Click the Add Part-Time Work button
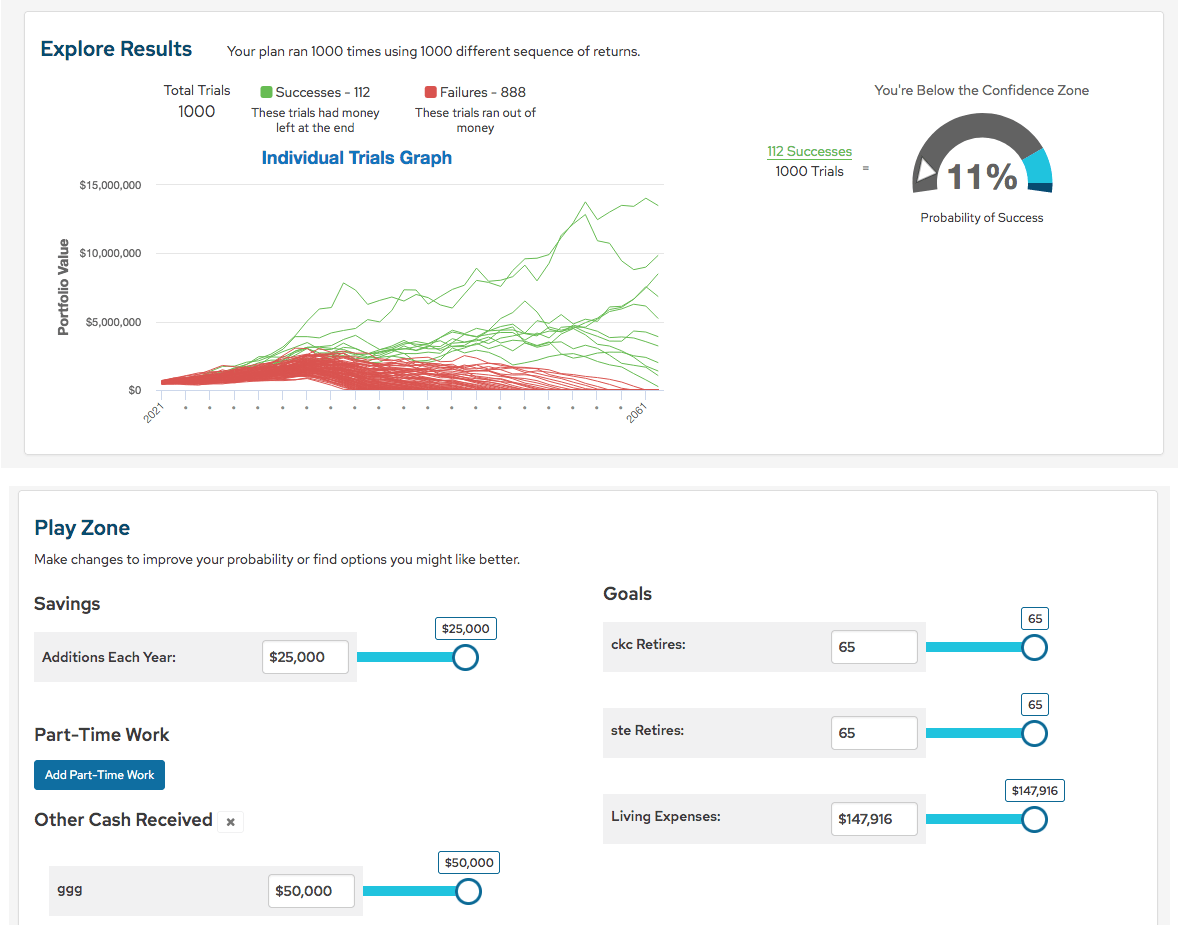The image size is (1178, 925). pyautogui.click(x=99, y=774)
